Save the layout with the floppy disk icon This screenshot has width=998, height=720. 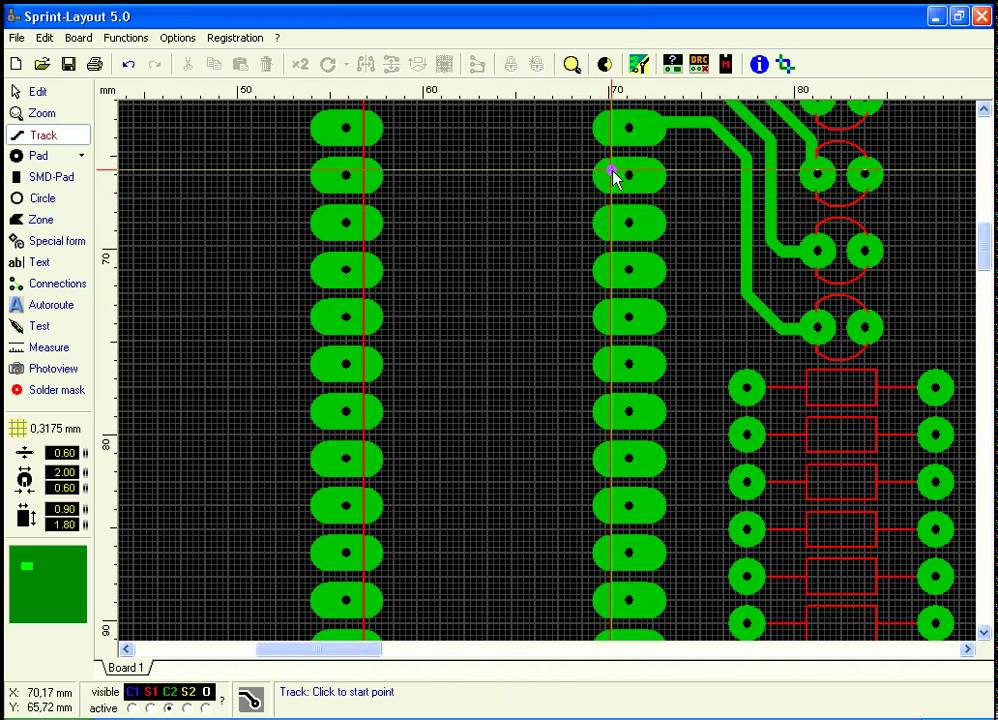(68, 64)
